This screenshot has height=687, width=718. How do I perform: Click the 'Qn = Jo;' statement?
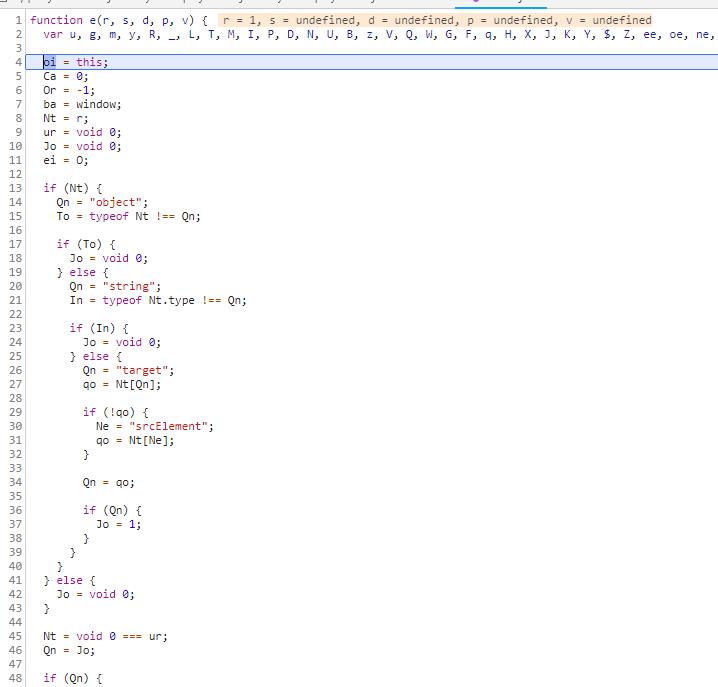[69, 650]
